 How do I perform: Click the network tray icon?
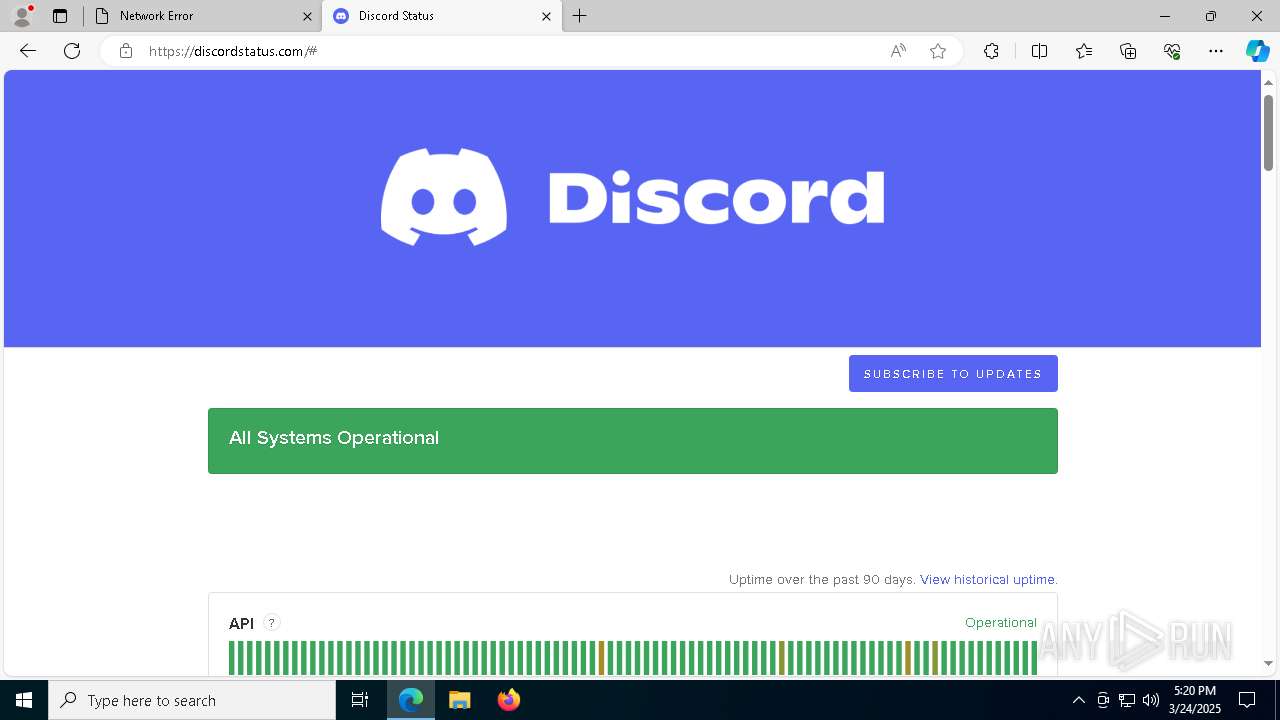click(x=1127, y=700)
